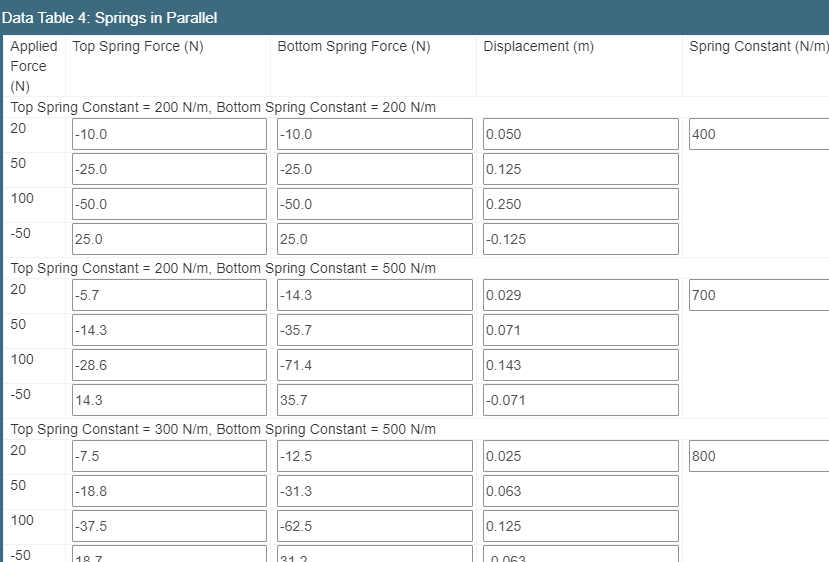The width and height of the screenshot is (829, 562).
Task: Click the Top Spring Force field showing 14.3
Action: tap(169, 400)
